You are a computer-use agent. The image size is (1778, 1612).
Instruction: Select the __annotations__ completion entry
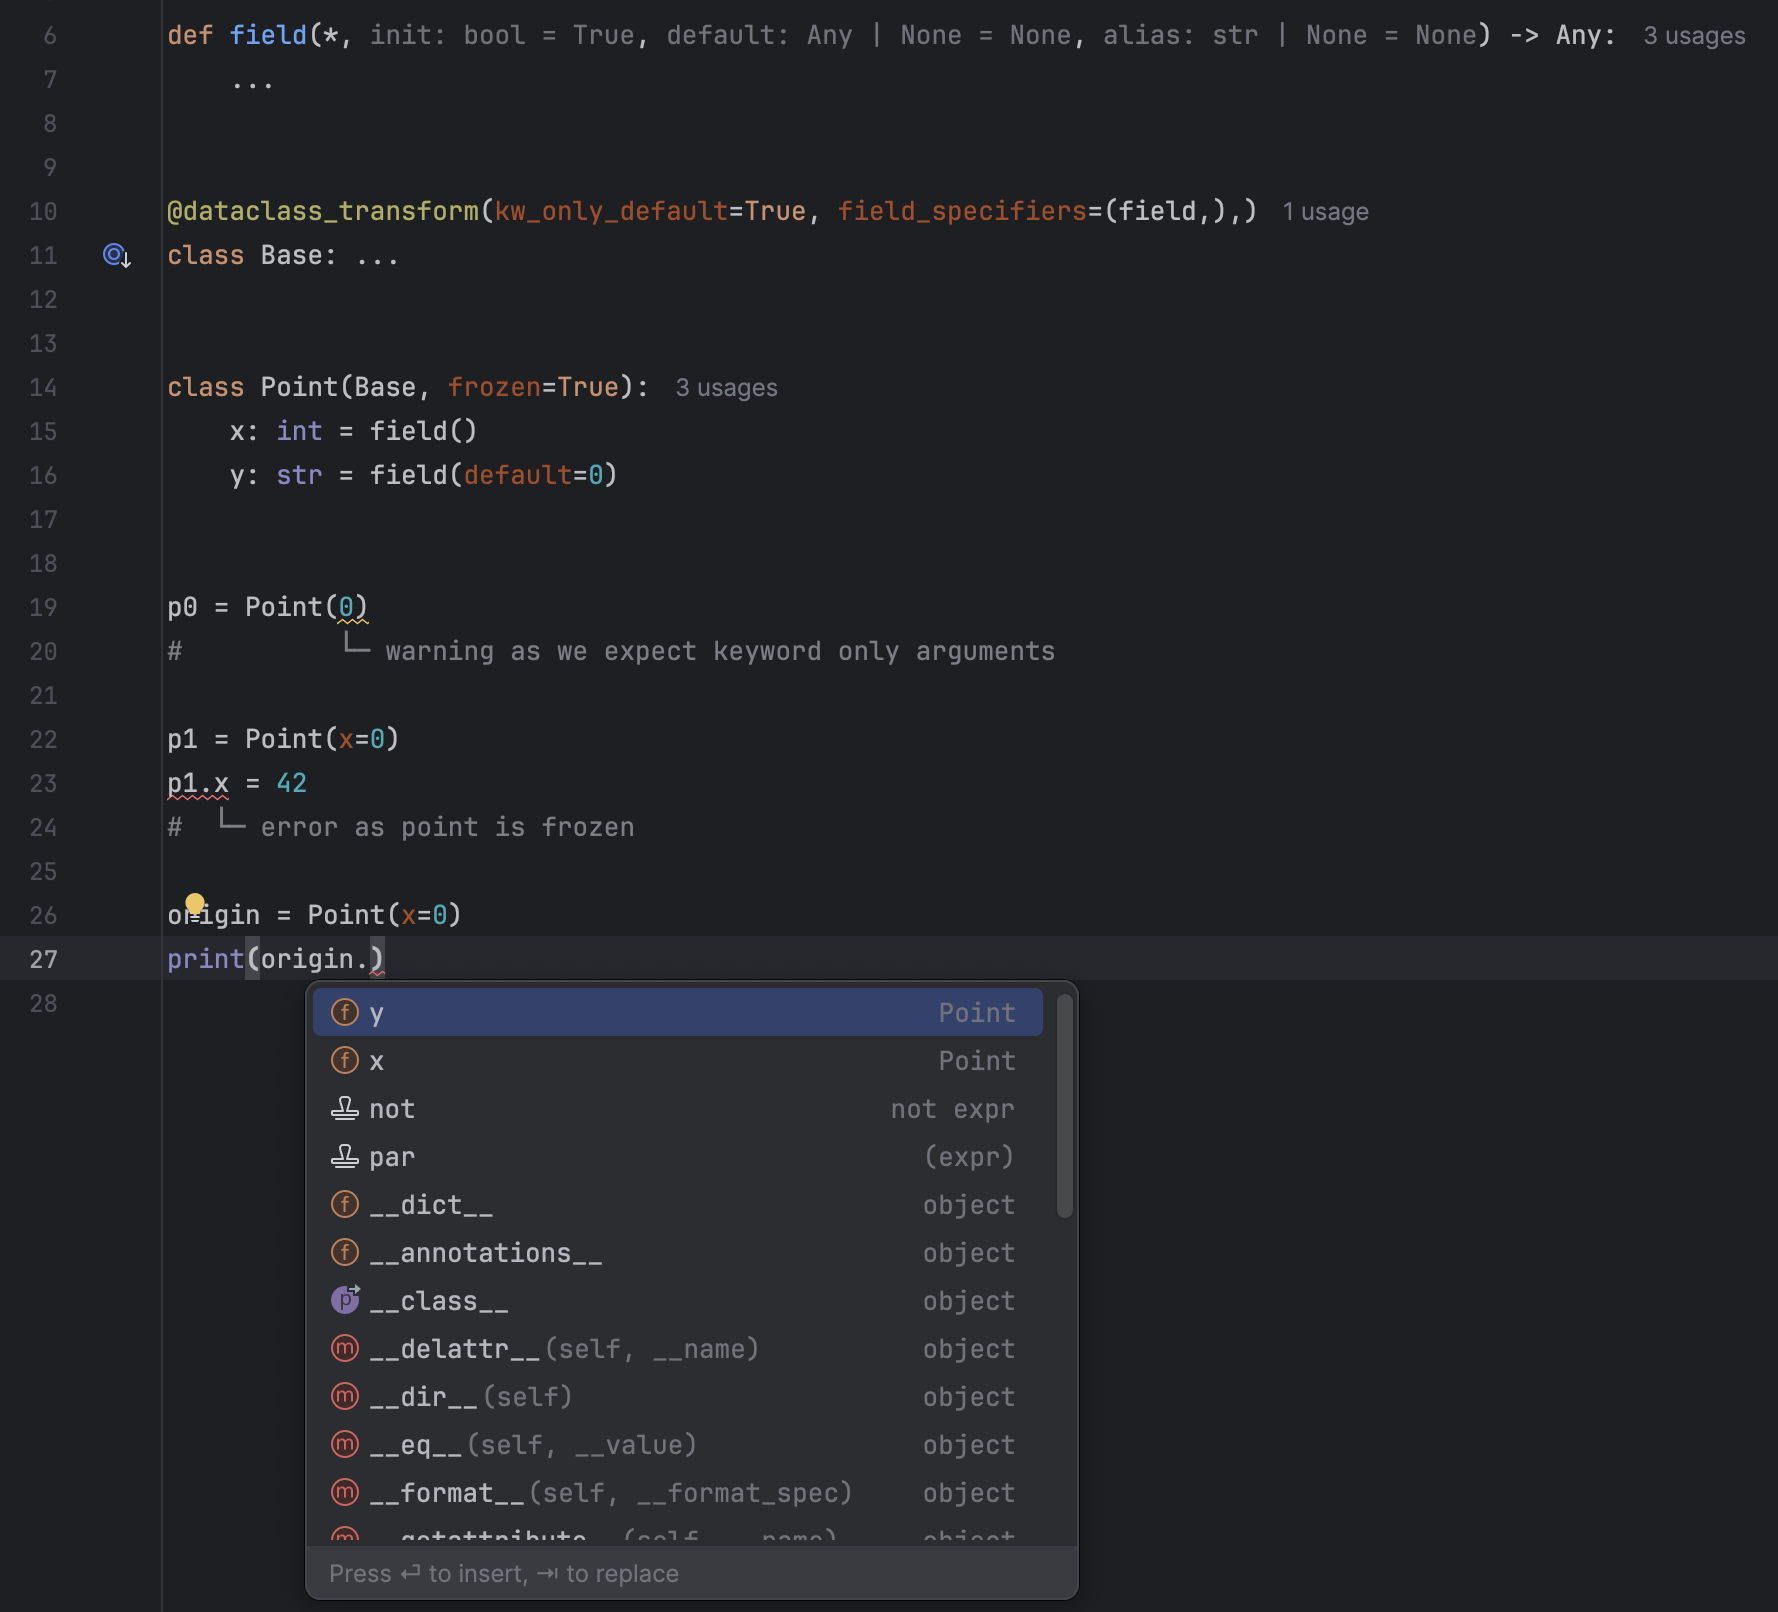pos(486,1253)
